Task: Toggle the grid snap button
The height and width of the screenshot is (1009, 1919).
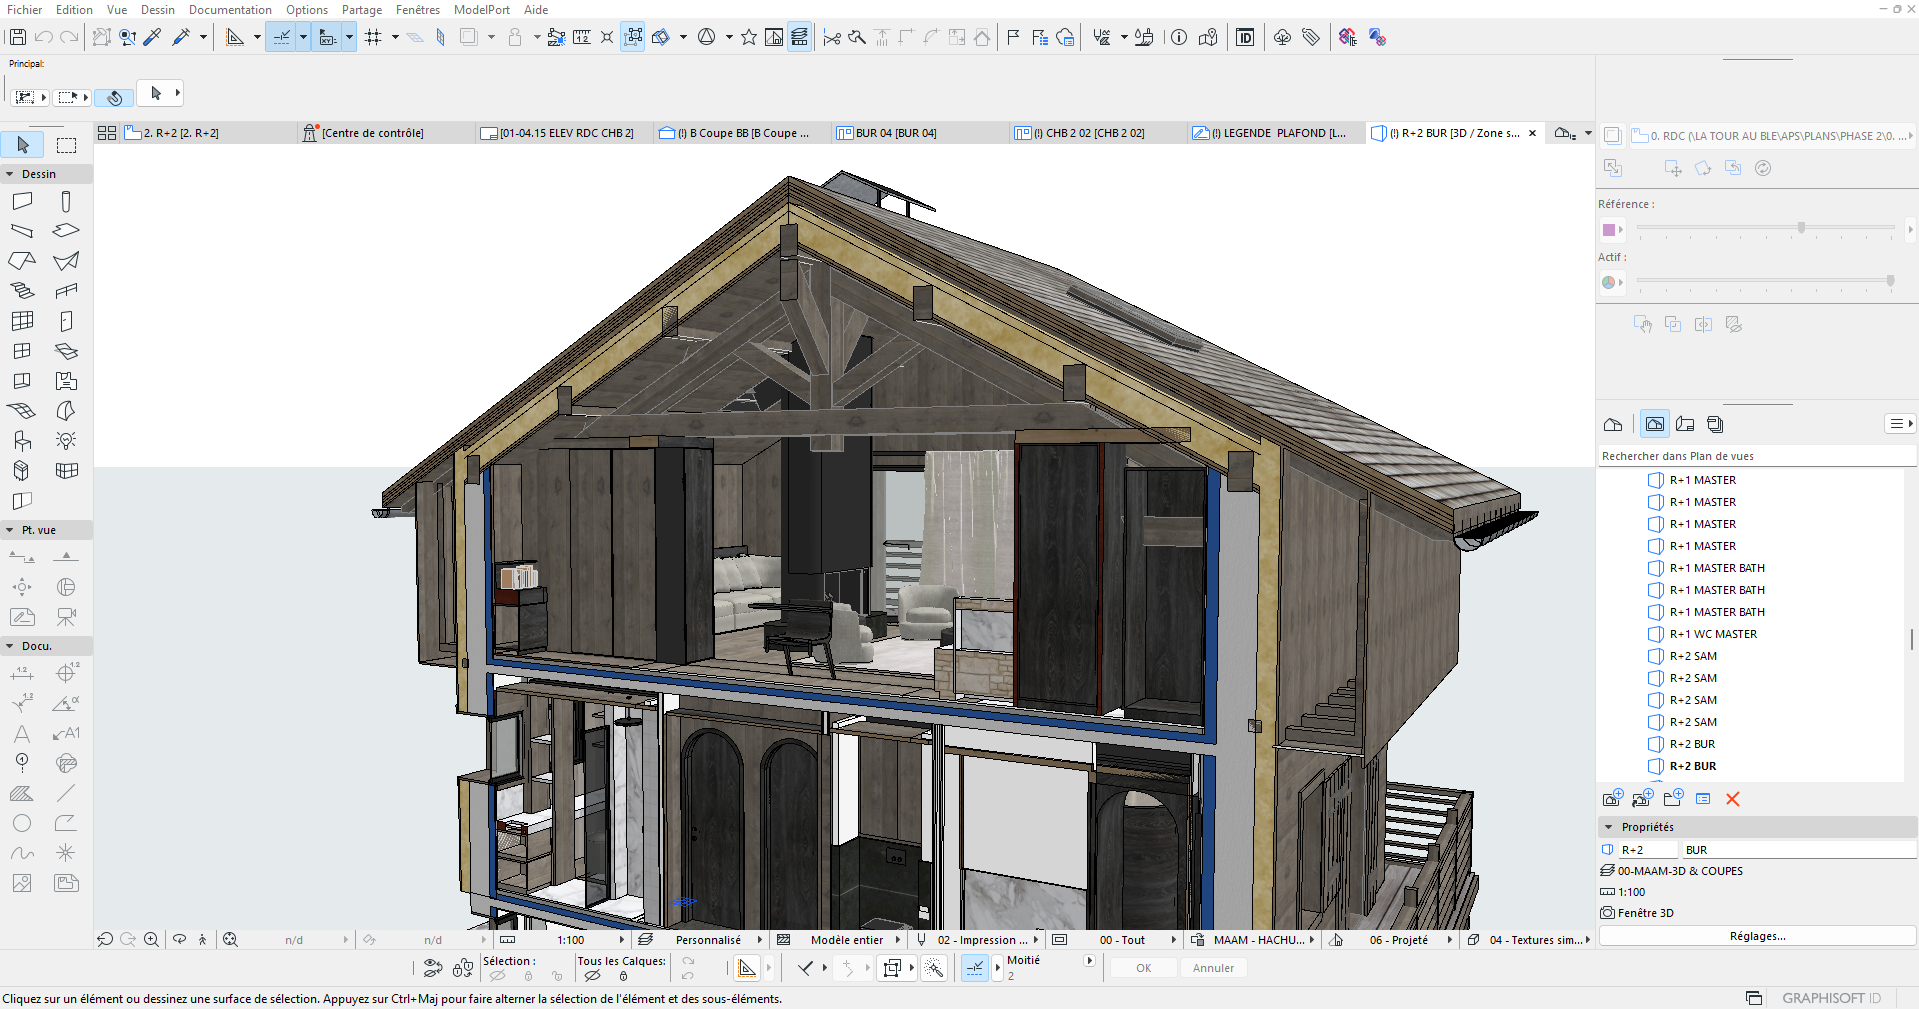Action: coord(373,37)
